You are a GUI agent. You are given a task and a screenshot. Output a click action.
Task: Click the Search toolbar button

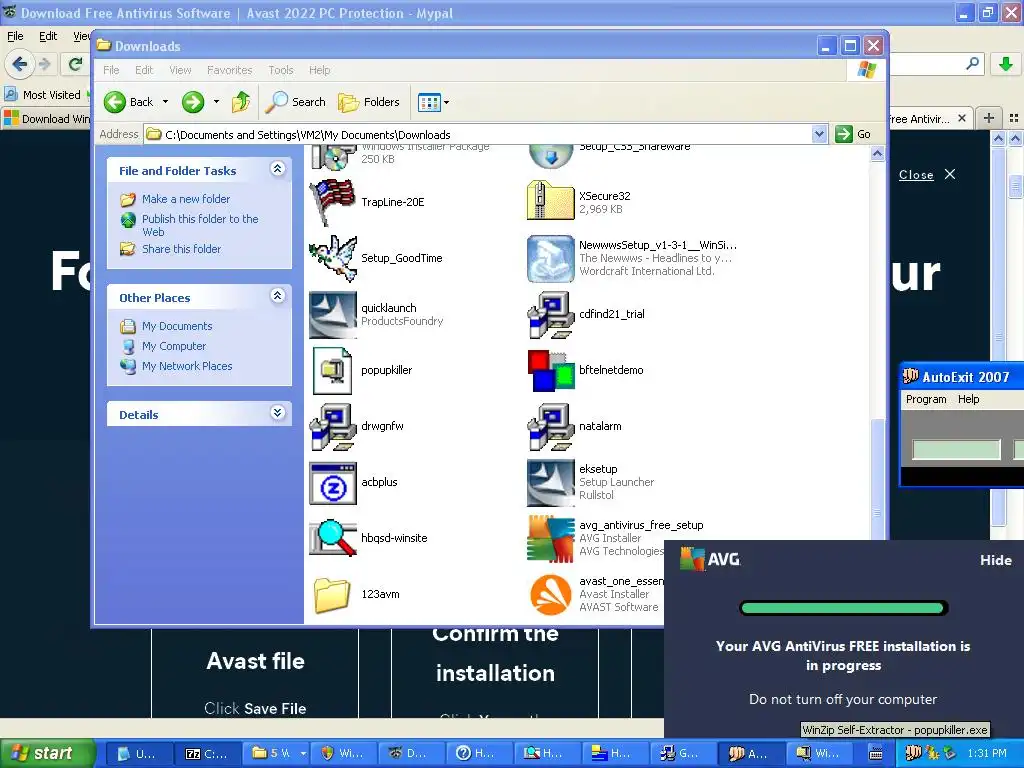click(296, 102)
